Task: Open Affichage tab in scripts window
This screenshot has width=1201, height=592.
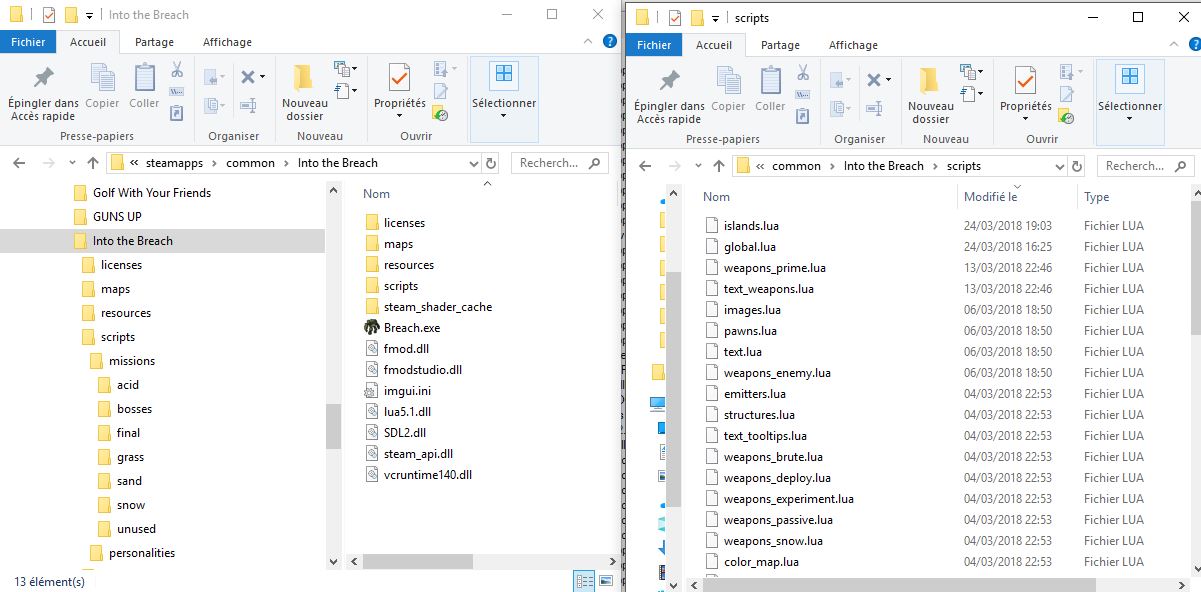Action: 852,45
